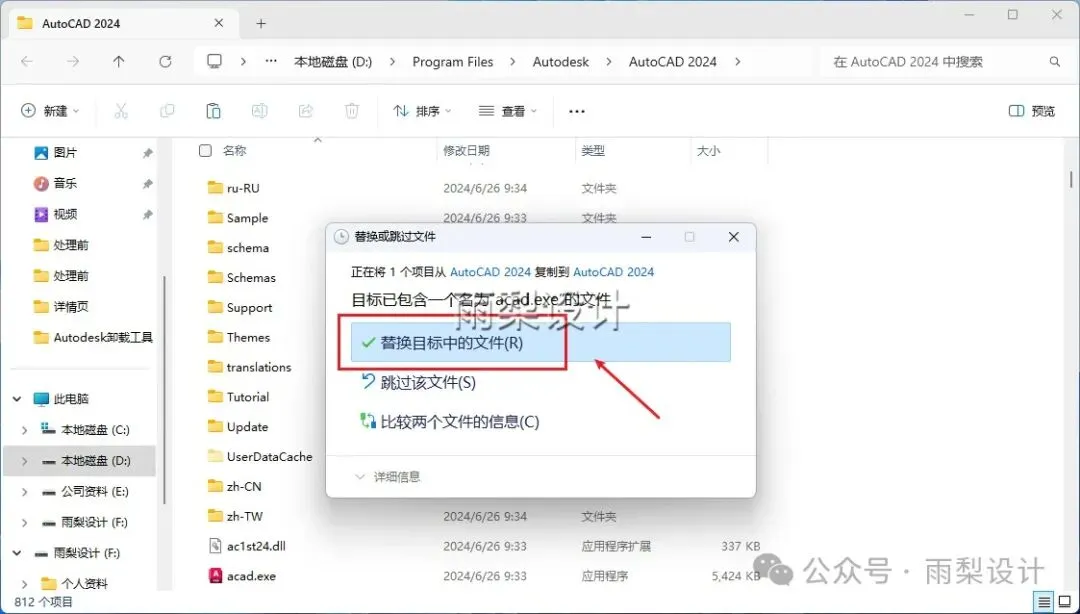Choose 替换目标中的文件(R)
This screenshot has width=1080, height=614.
(x=541, y=342)
